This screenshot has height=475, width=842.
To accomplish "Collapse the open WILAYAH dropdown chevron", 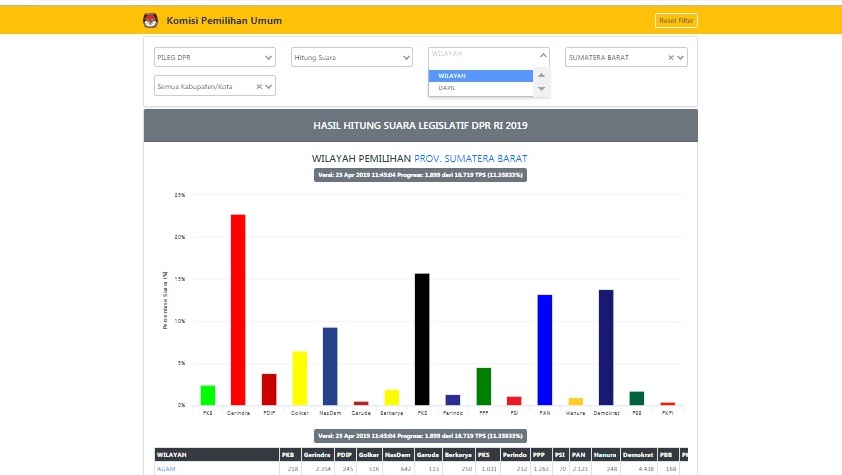I will (x=543, y=57).
